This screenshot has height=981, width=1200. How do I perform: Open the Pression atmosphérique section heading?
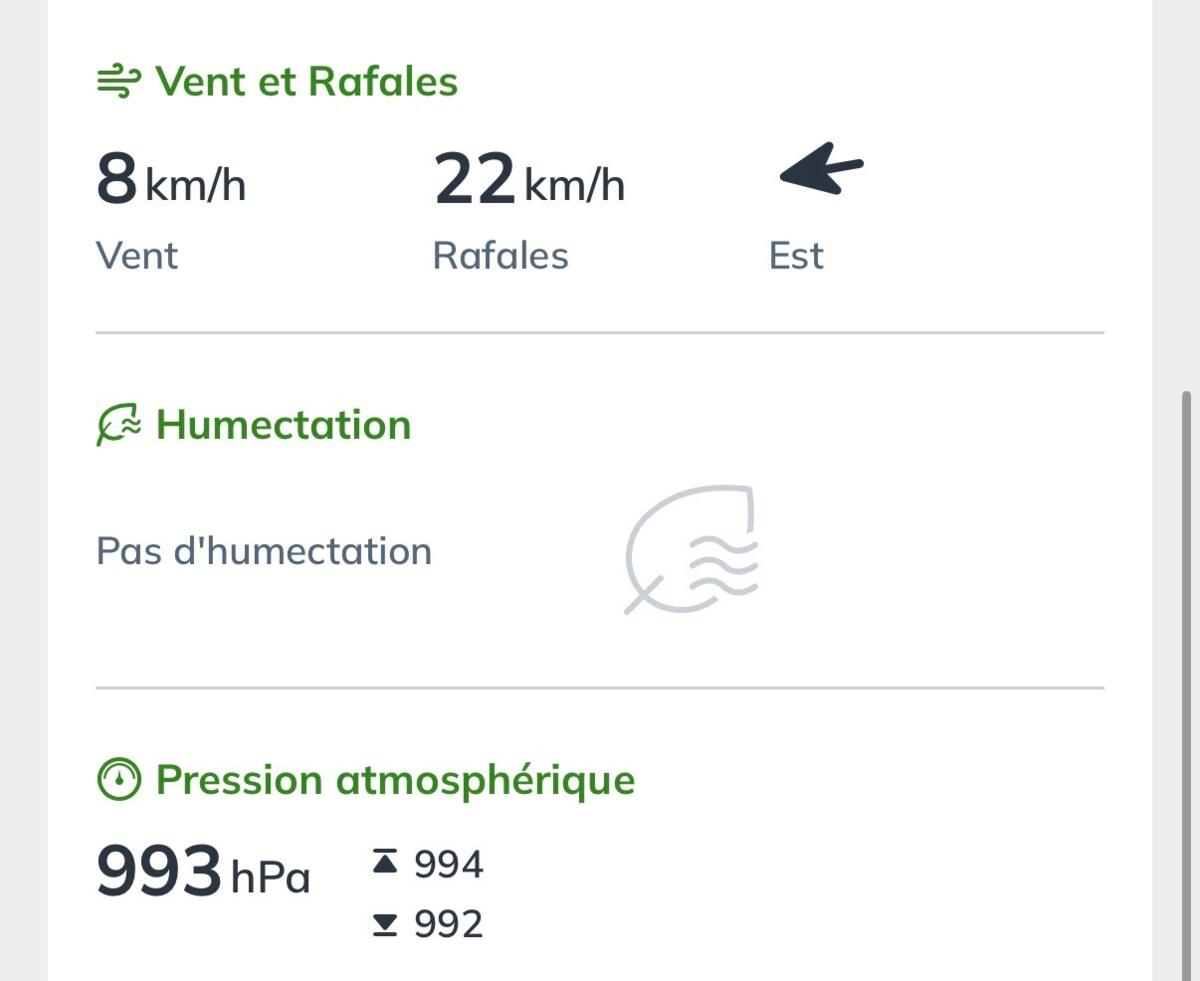[395, 780]
